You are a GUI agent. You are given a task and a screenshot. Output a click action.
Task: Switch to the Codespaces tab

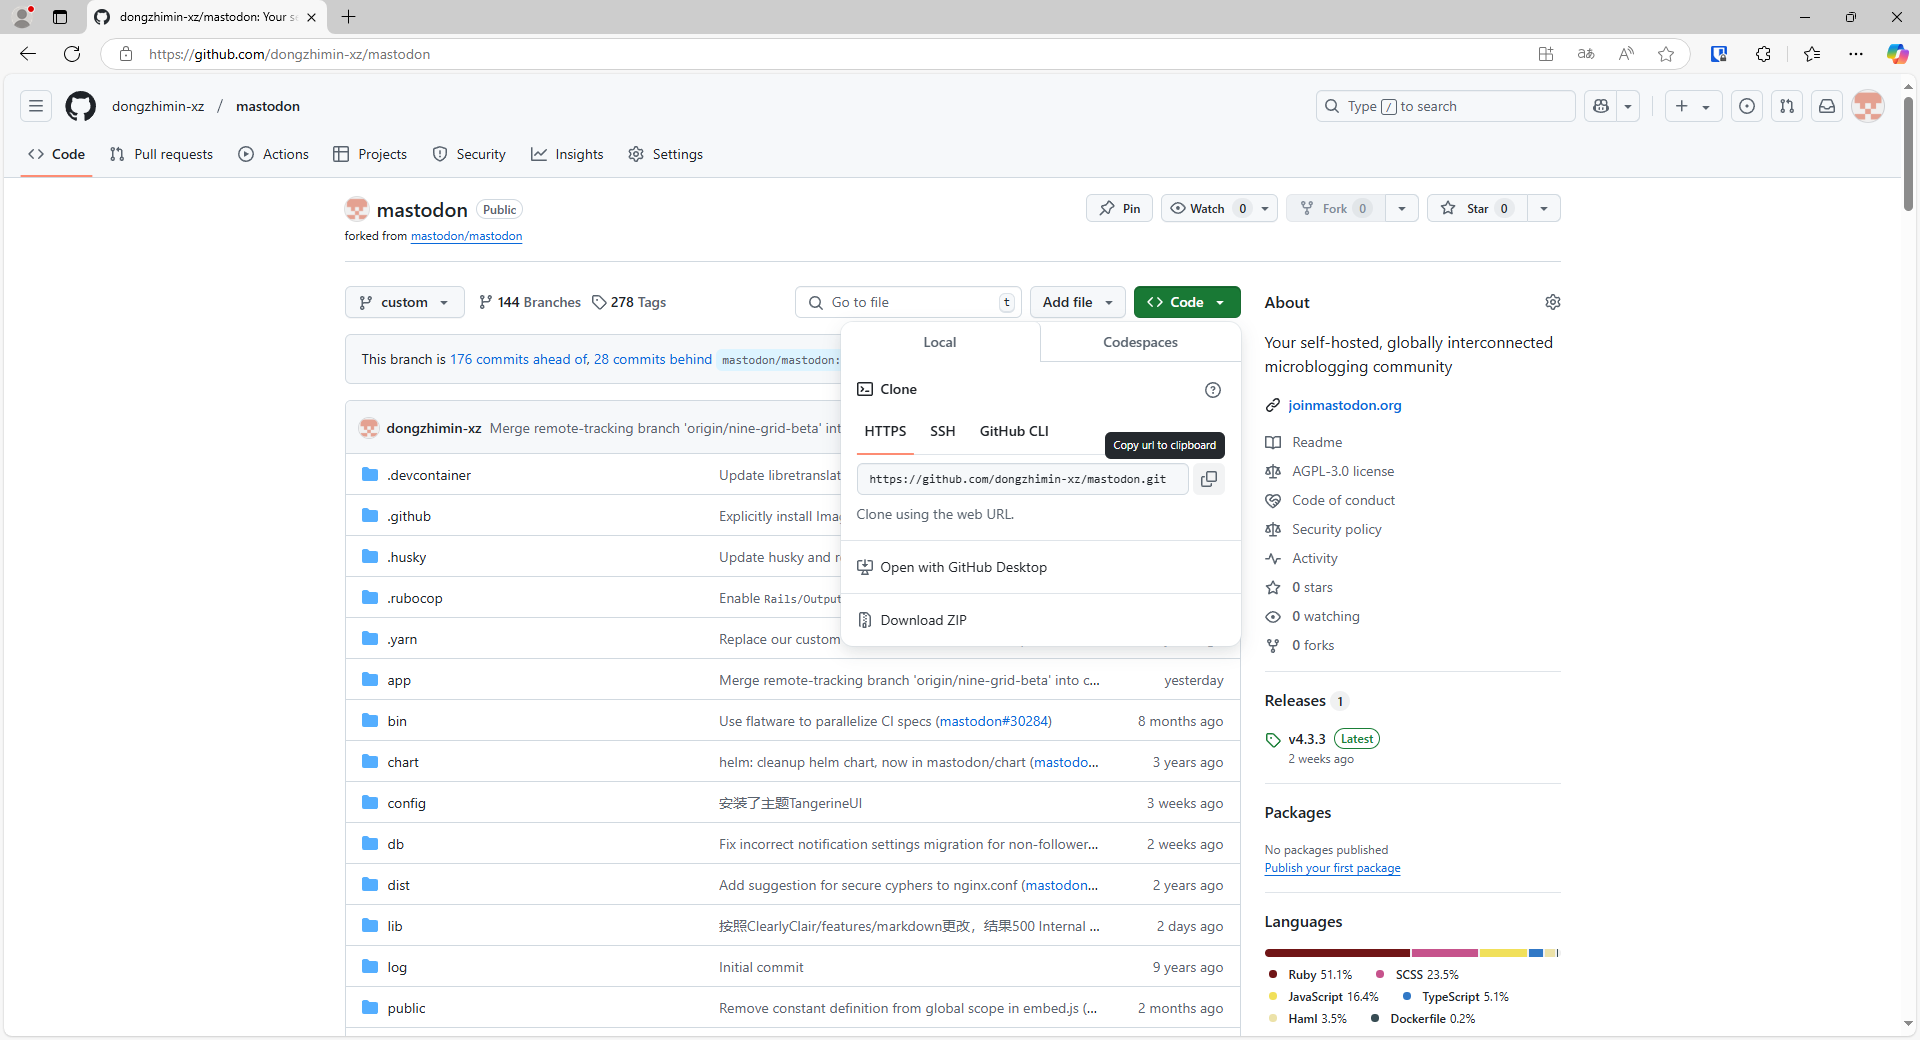click(1140, 342)
